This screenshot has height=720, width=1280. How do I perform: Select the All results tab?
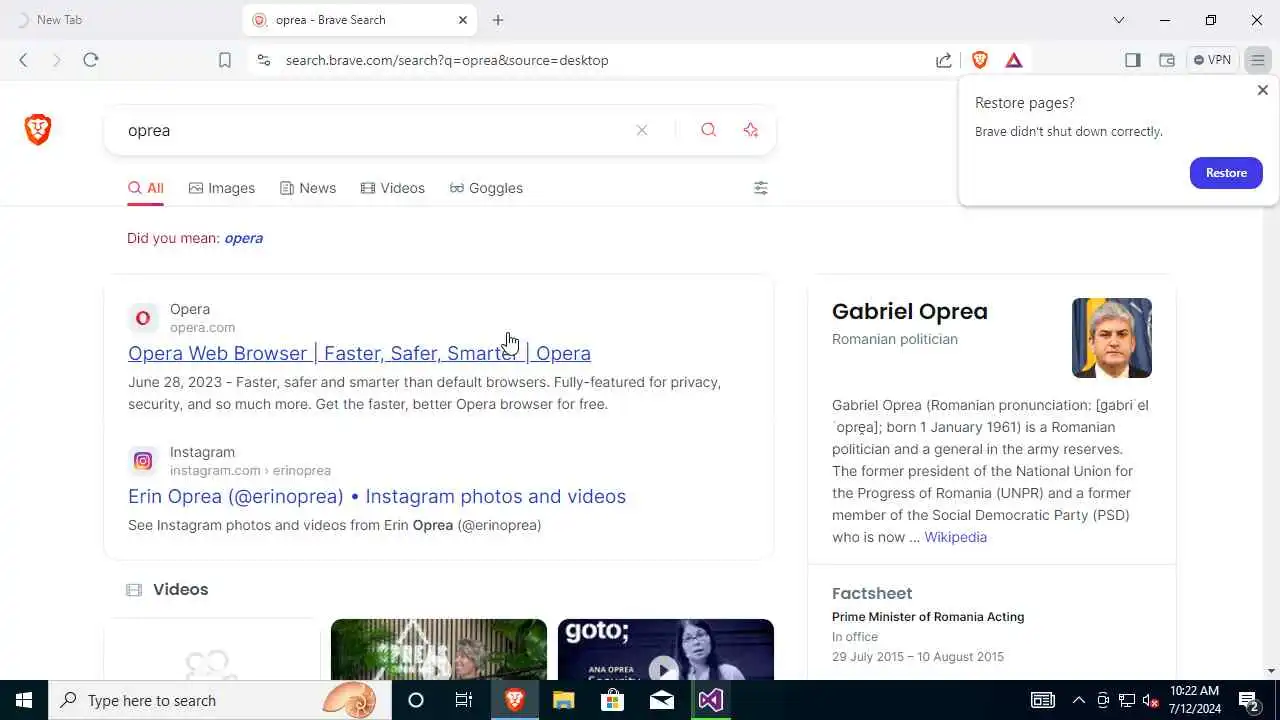pyautogui.click(x=145, y=188)
